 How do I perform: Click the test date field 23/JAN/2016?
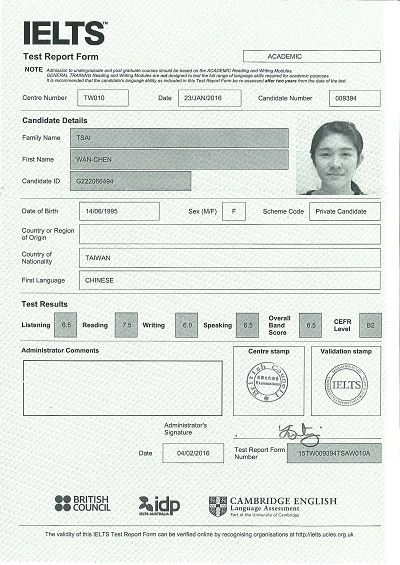(209, 98)
